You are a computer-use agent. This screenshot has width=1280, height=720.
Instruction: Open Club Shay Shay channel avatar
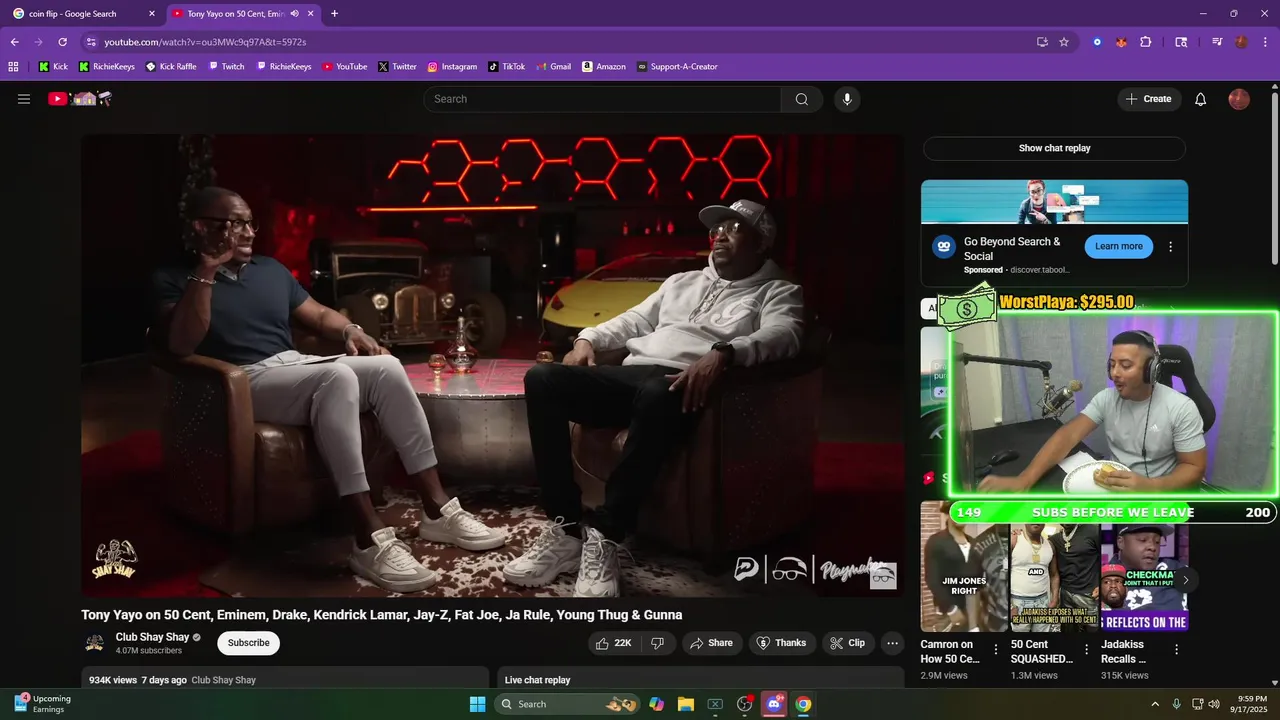[x=94, y=643]
